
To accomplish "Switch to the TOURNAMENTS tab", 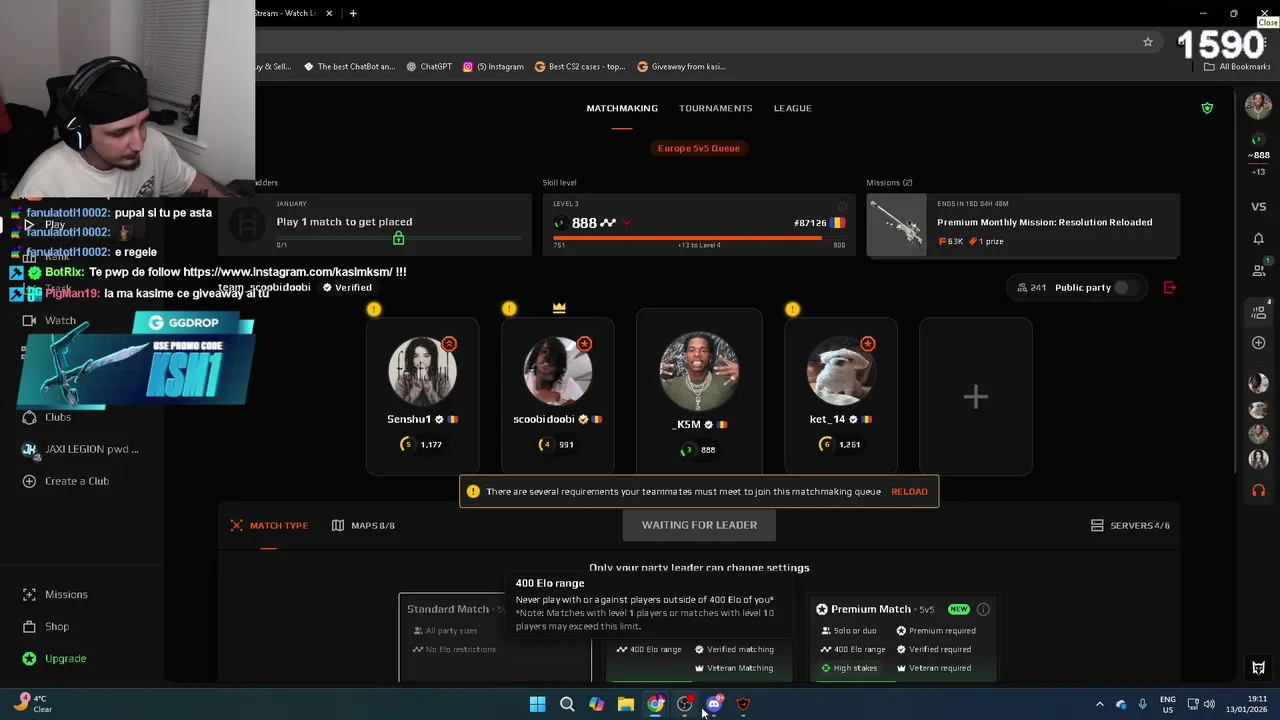I will [715, 108].
